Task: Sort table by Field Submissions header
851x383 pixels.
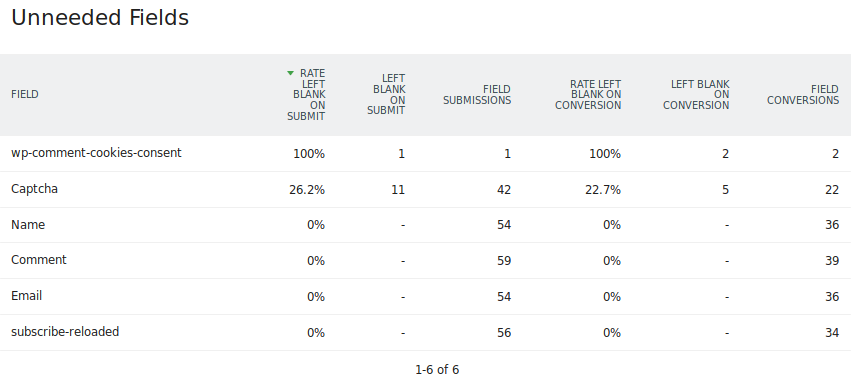Action: [x=477, y=95]
